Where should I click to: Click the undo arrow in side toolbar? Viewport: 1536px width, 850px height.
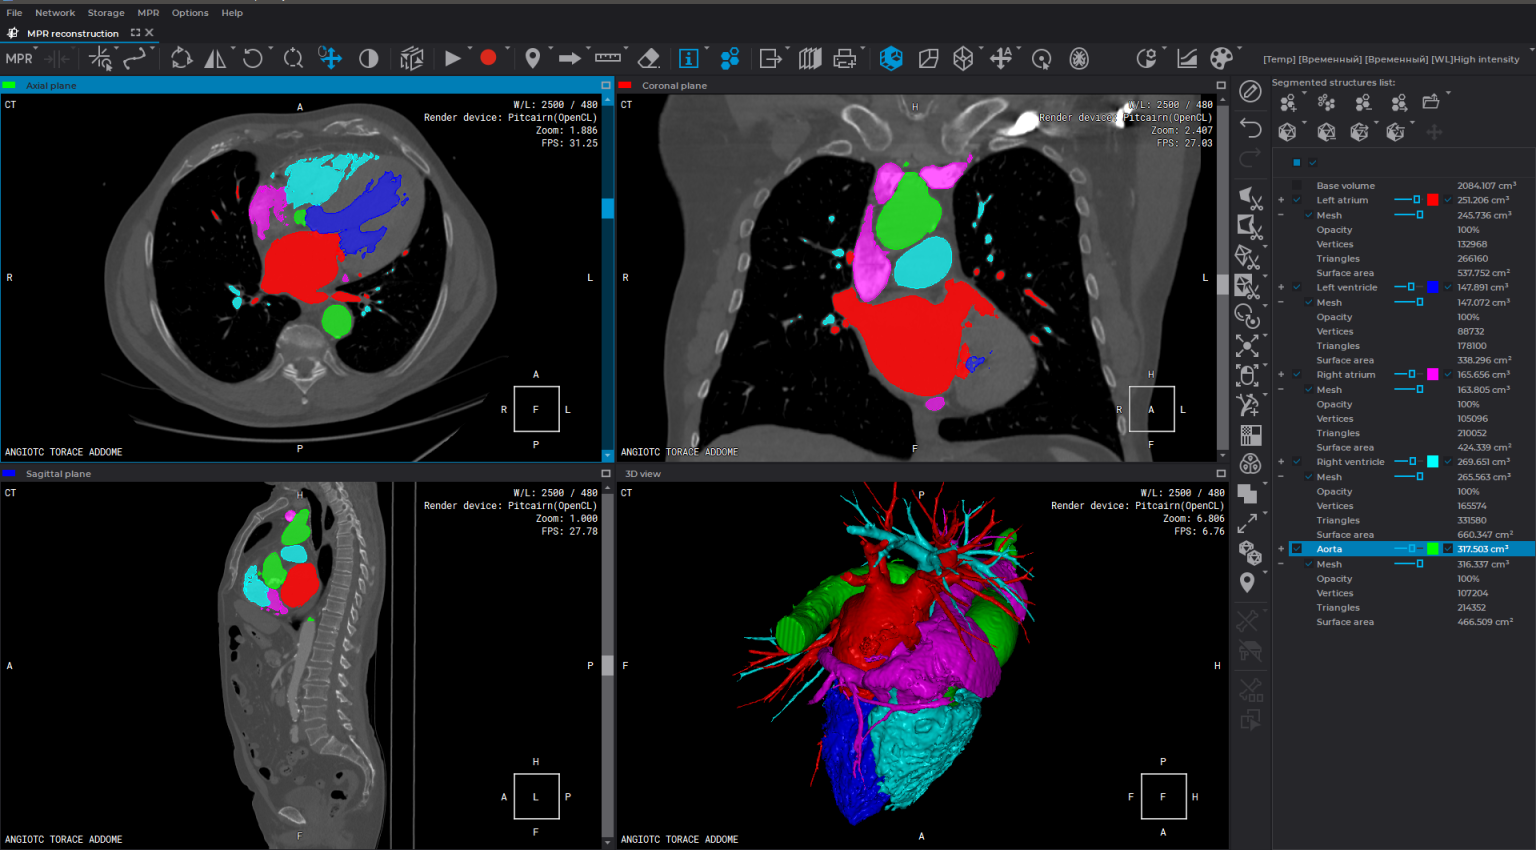pyautogui.click(x=1250, y=127)
